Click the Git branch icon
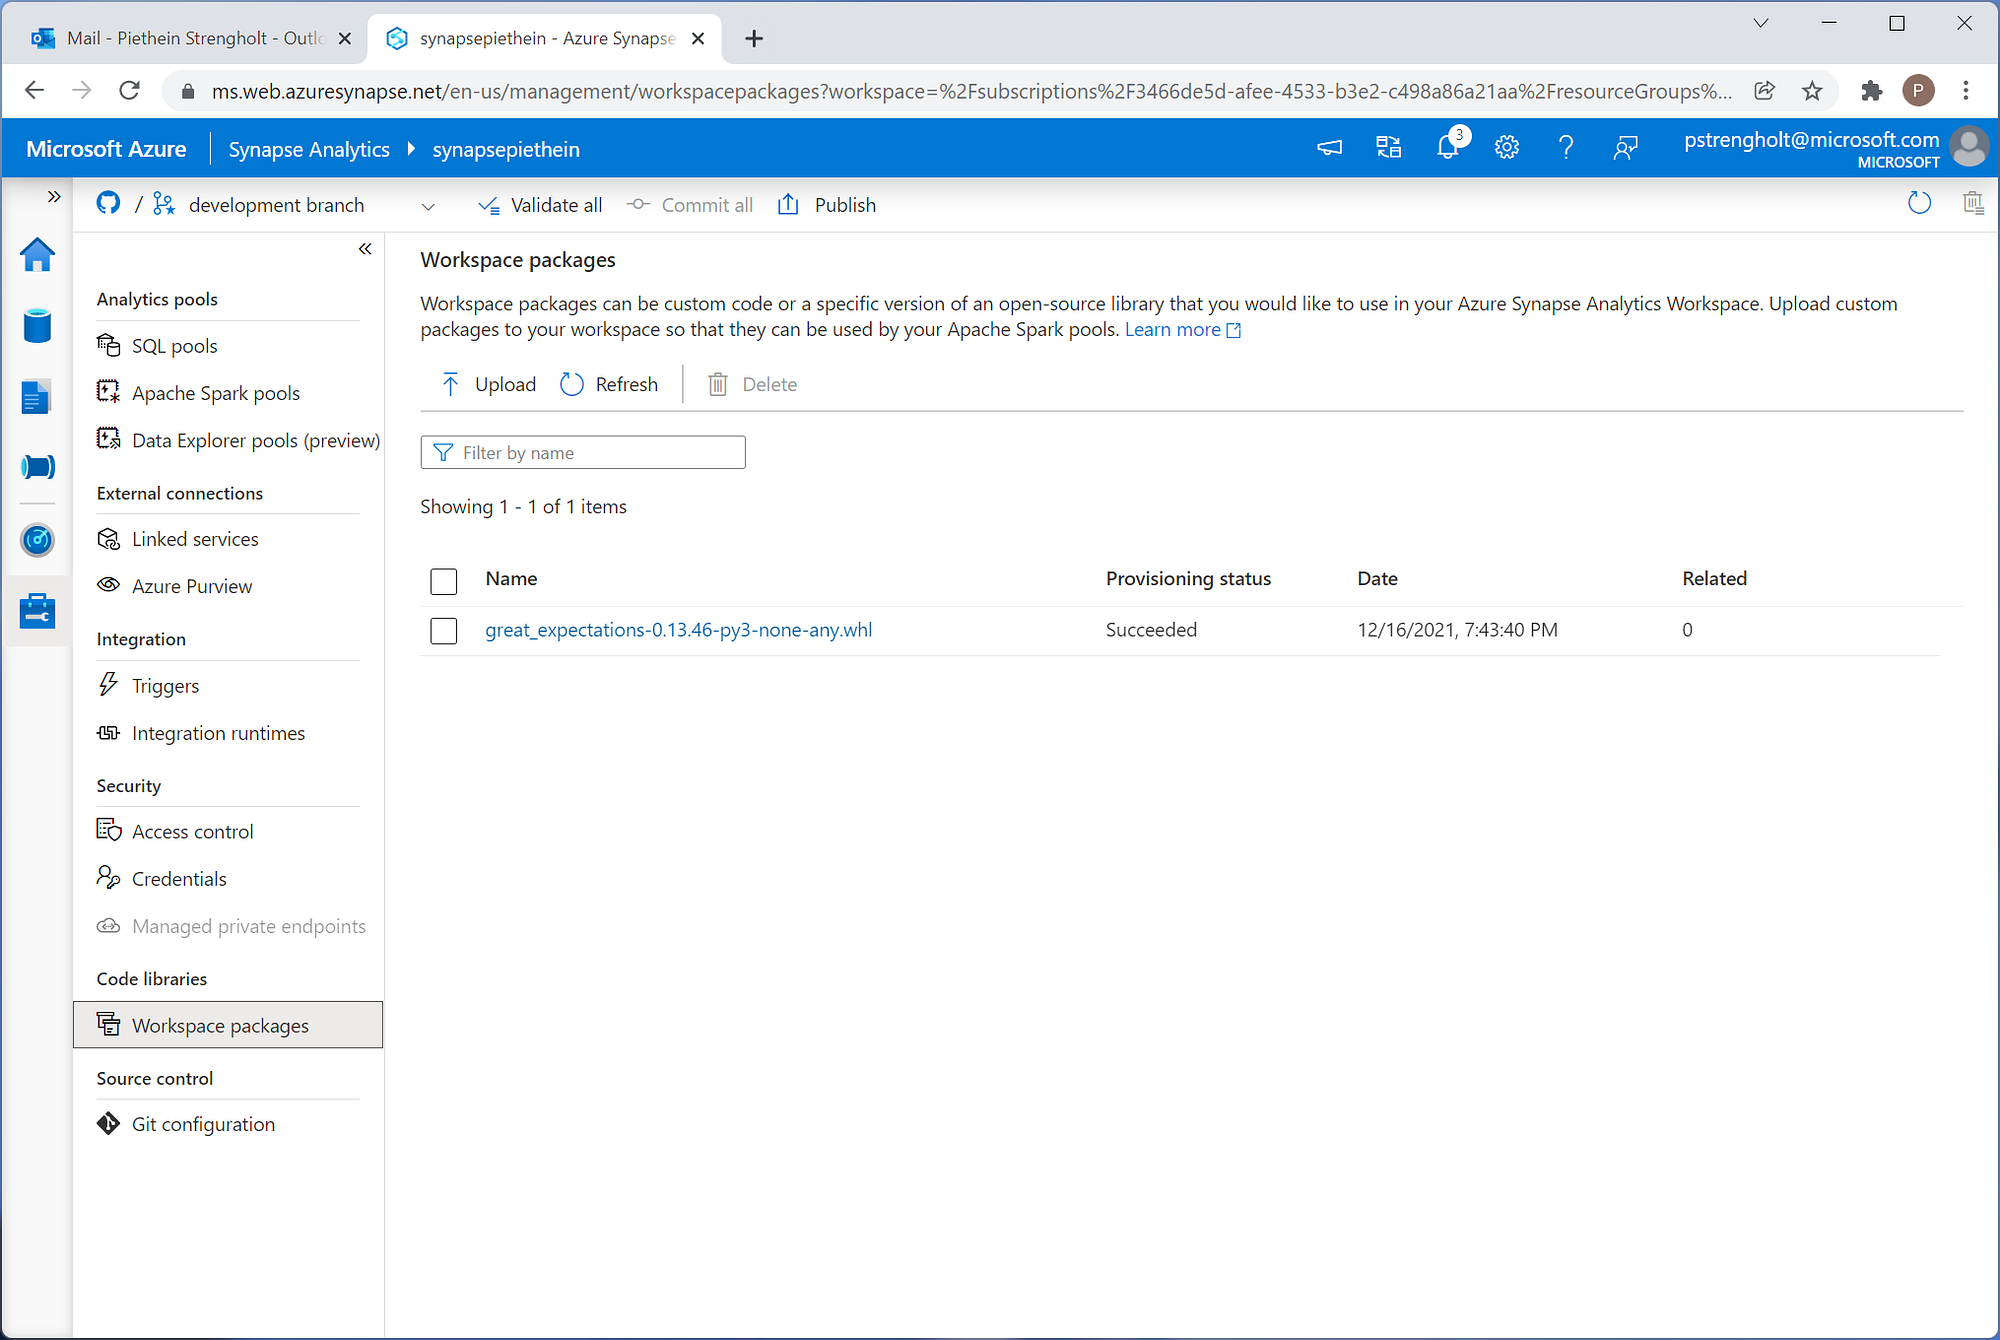Image resolution: width=2000 pixels, height=1340 pixels. pyautogui.click(x=163, y=205)
